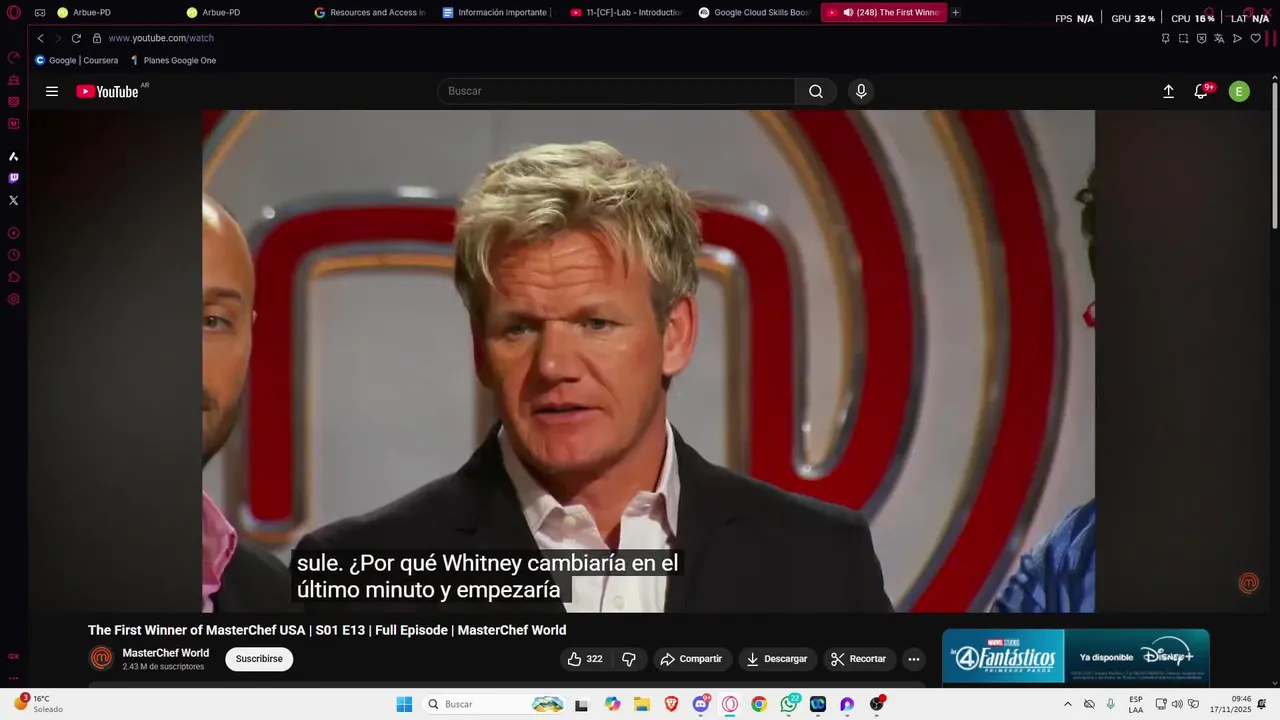Start voice search with microphone
1280x720 pixels.
[x=861, y=91]
